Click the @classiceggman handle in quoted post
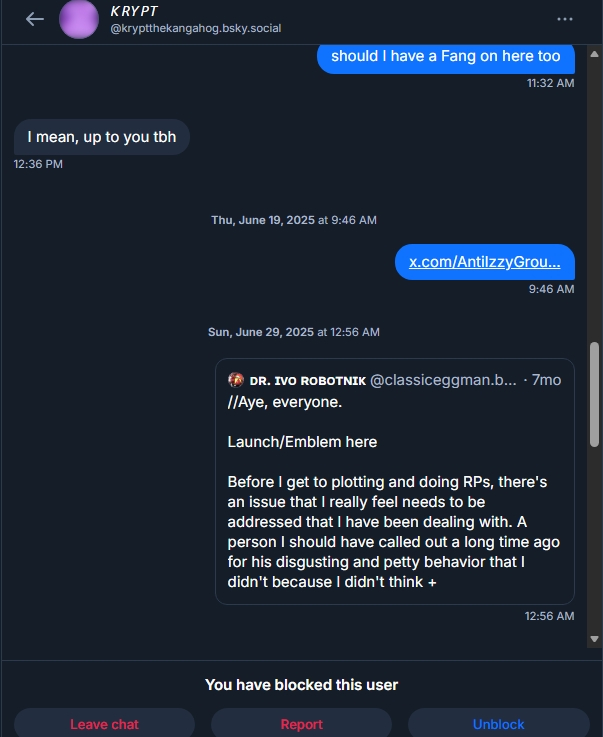Viewport: 603px width, 737px height. point(444,381)
